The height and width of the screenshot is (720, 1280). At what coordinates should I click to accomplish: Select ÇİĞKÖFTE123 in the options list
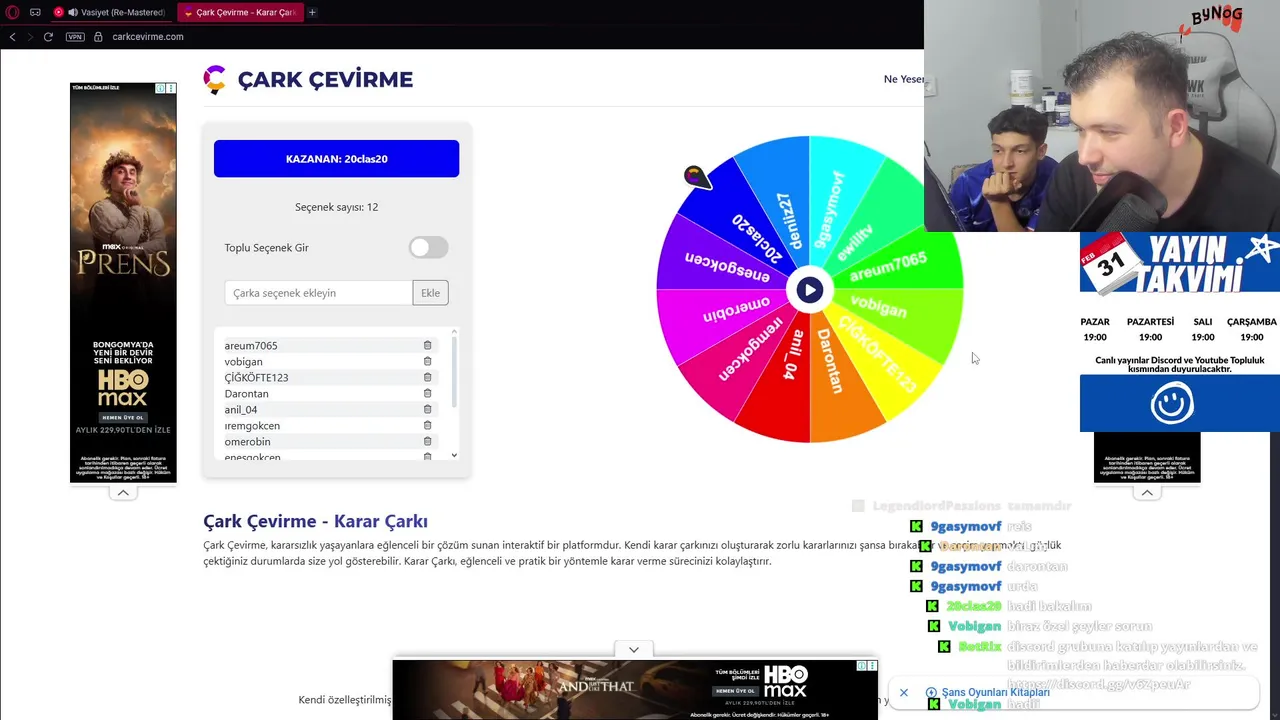[x=256, y=378]
